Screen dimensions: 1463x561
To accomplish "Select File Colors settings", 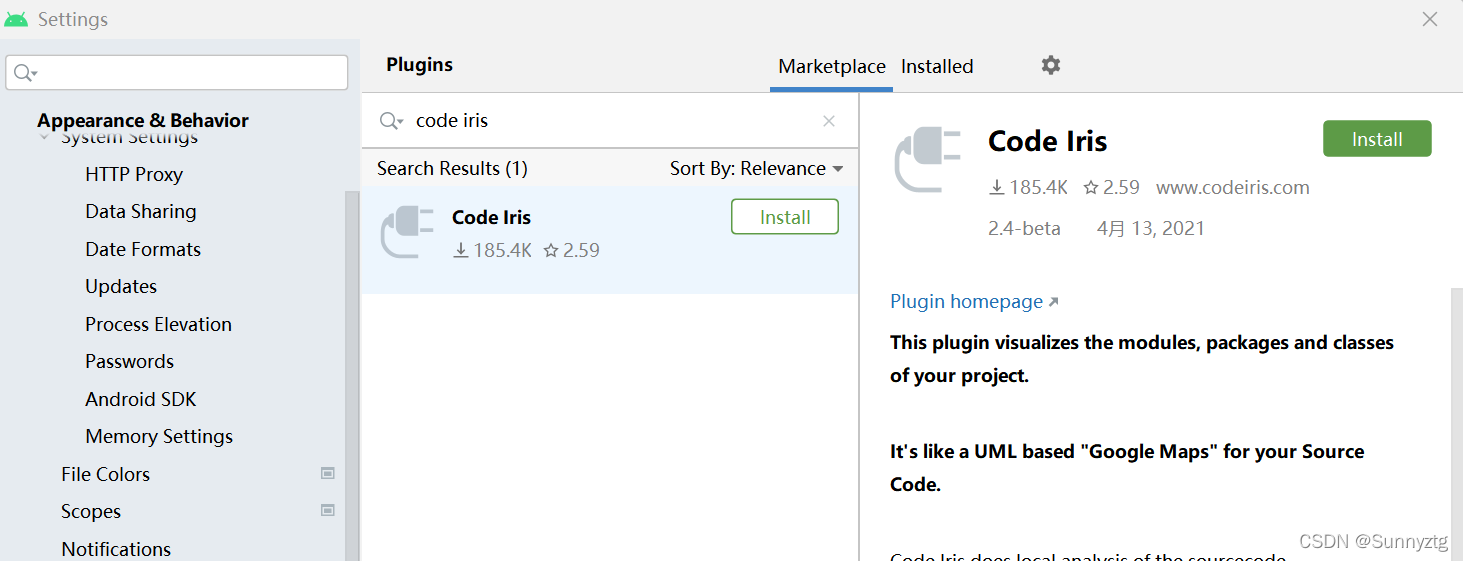I will [105, 474].
